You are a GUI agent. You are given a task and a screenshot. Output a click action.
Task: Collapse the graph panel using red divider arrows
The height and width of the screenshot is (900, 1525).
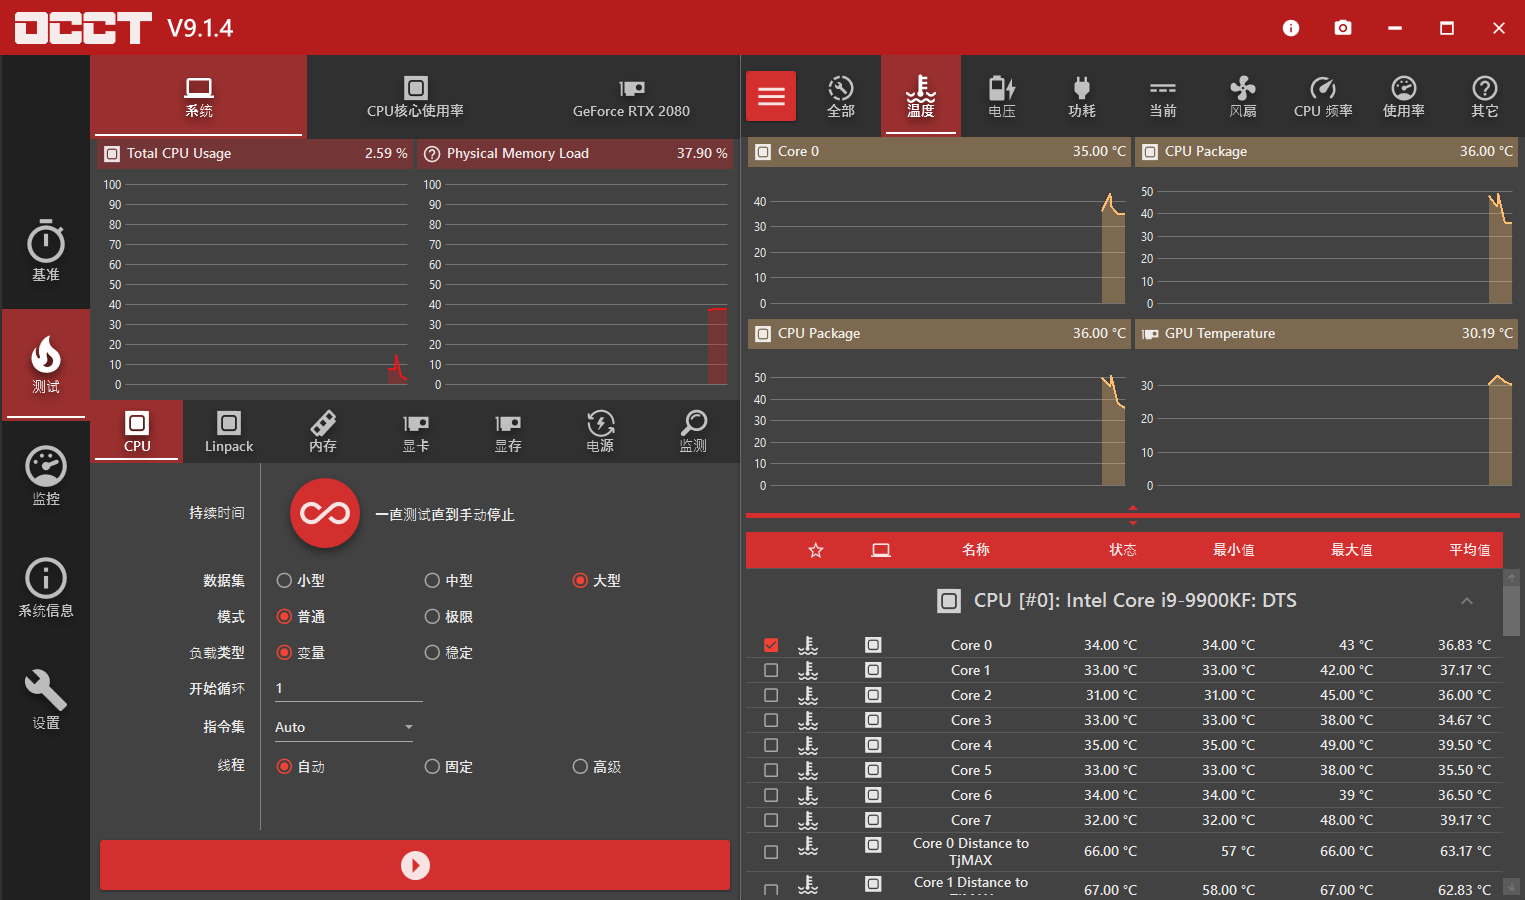tap(1133, 515)
